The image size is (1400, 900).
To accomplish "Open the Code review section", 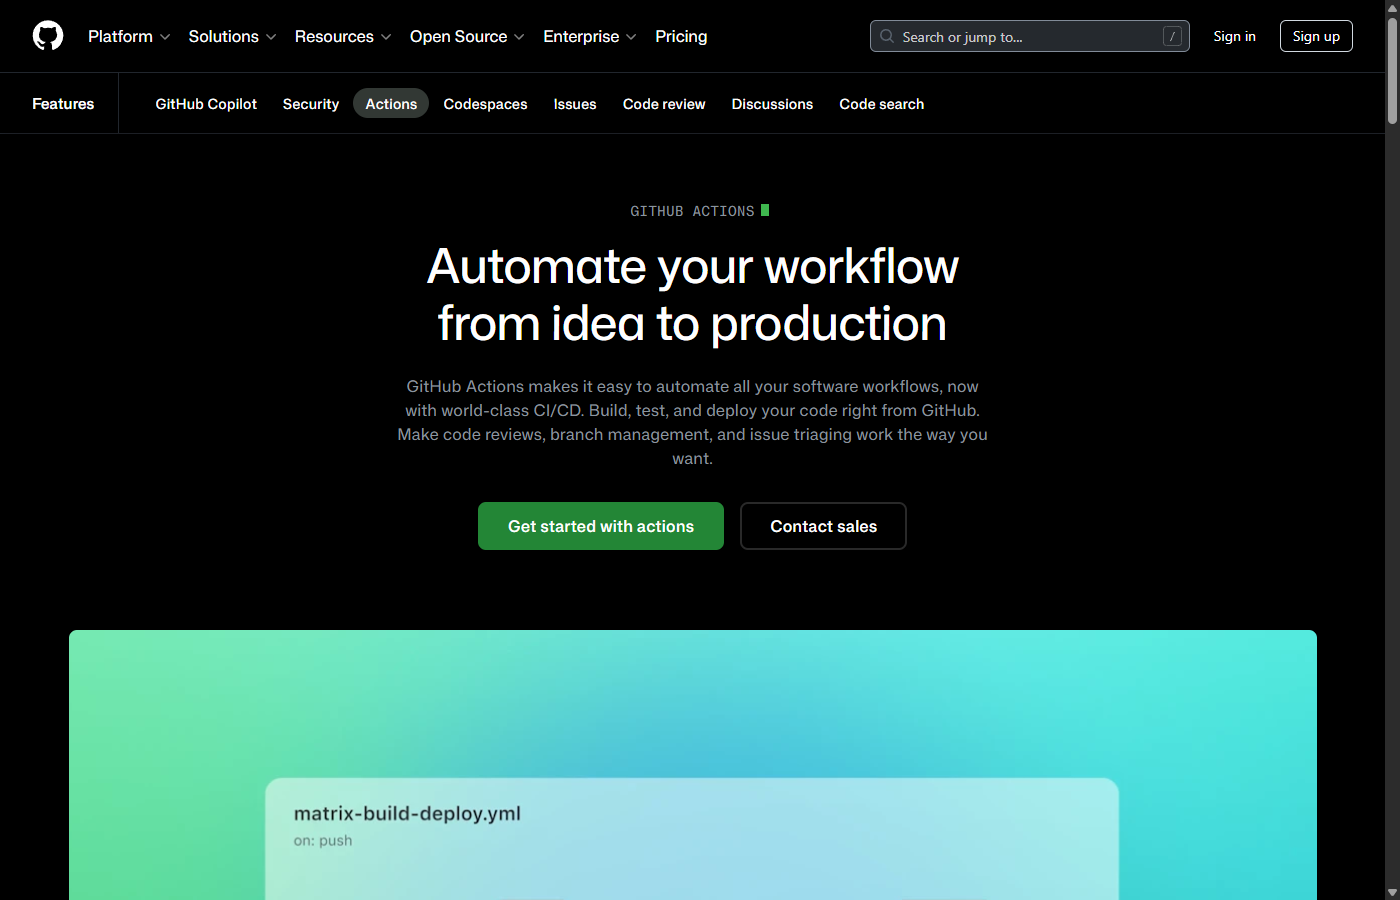I will (663, 103).
